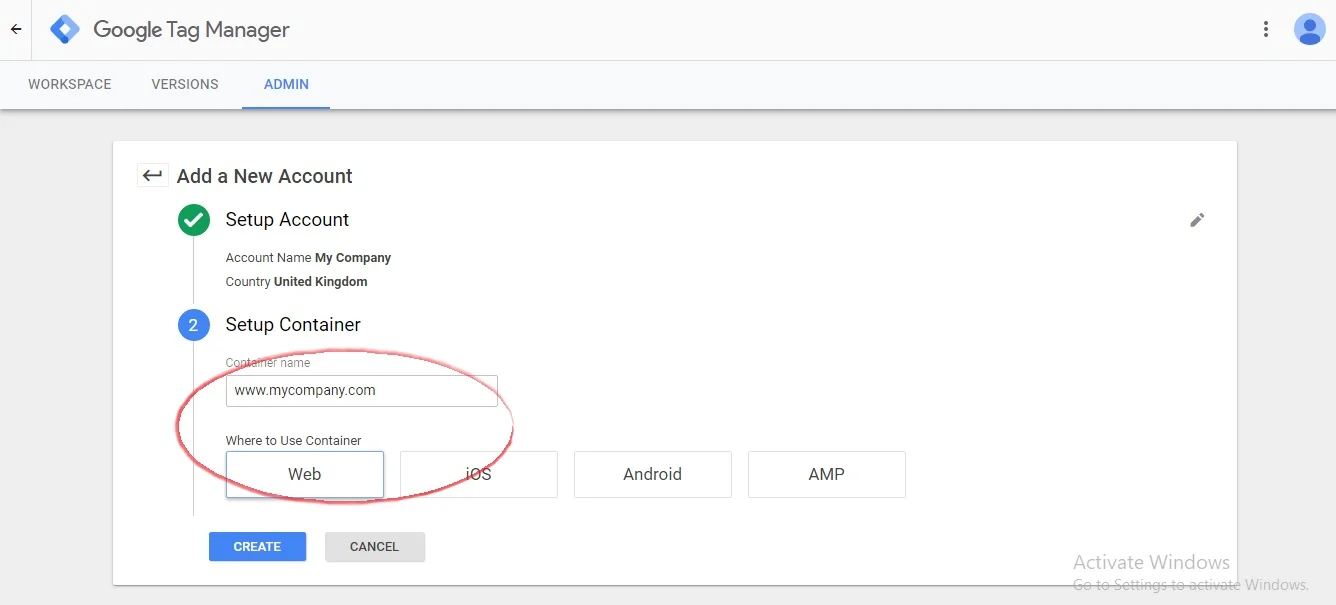The height and width of the screenshot is (605, 1336).
Task: Click the Google Tag Manager title text
Action: (x=191, y=30)
